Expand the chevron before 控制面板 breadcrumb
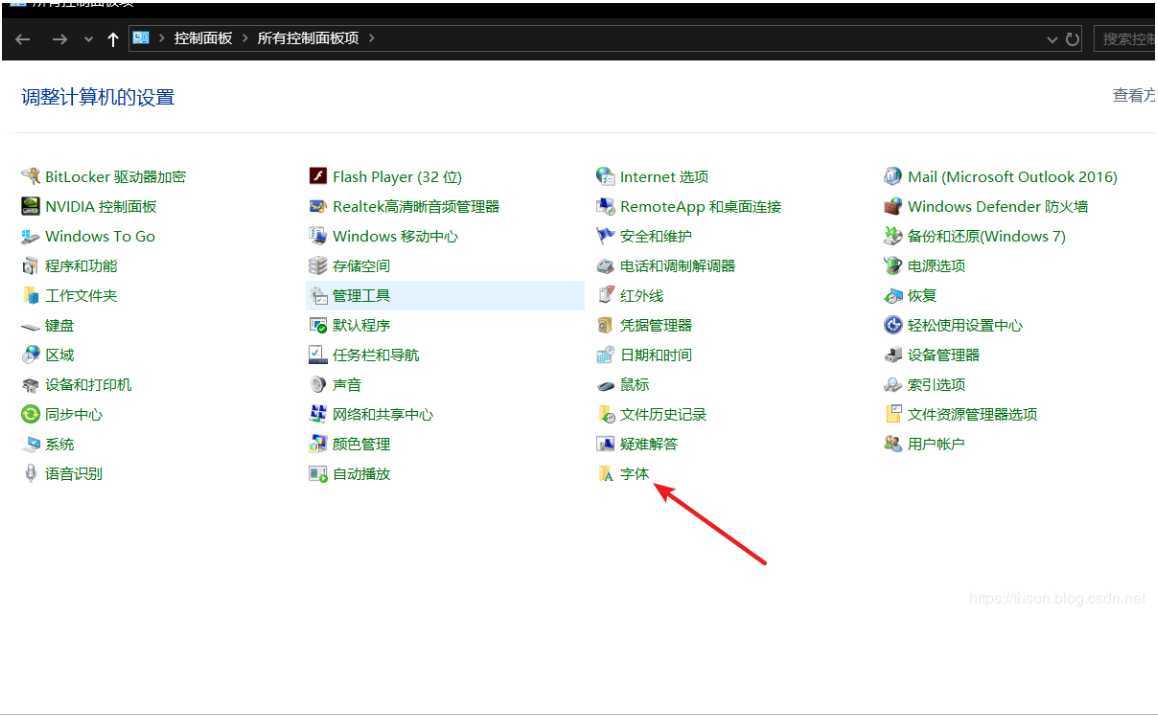 point(161,38)
